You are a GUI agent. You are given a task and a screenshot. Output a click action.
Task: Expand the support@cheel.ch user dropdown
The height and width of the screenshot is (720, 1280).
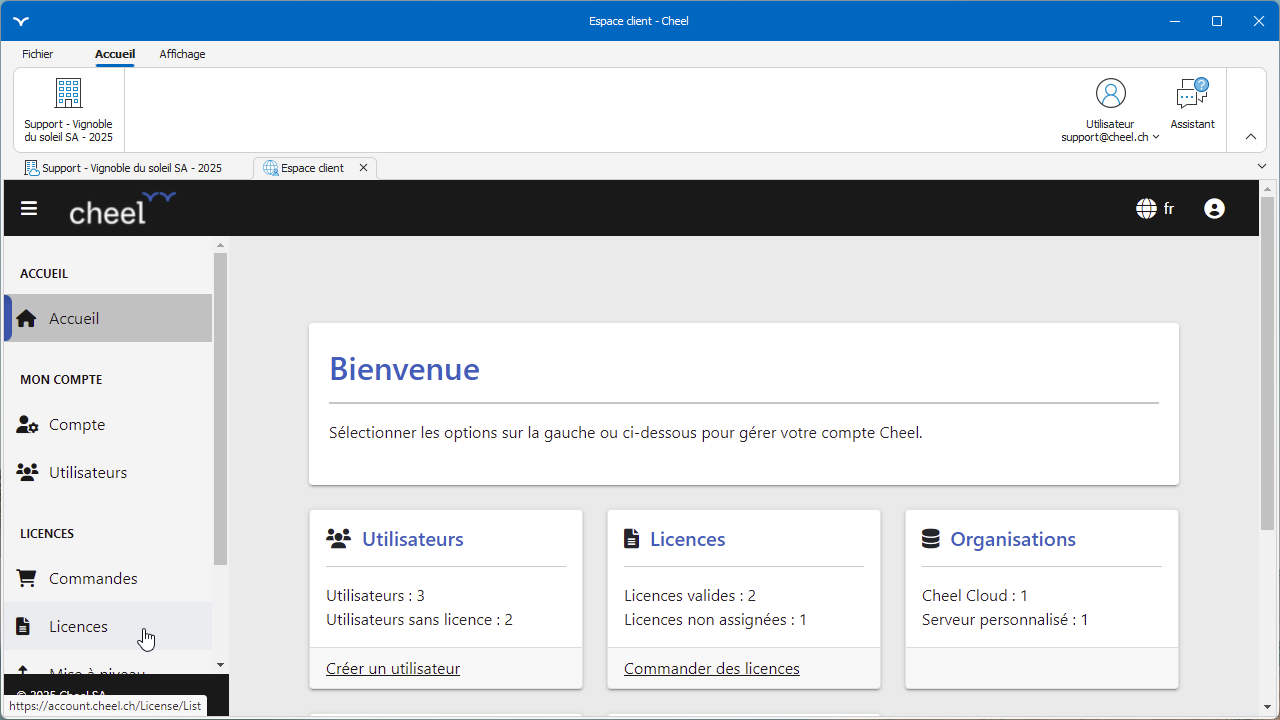(1156, 138)
